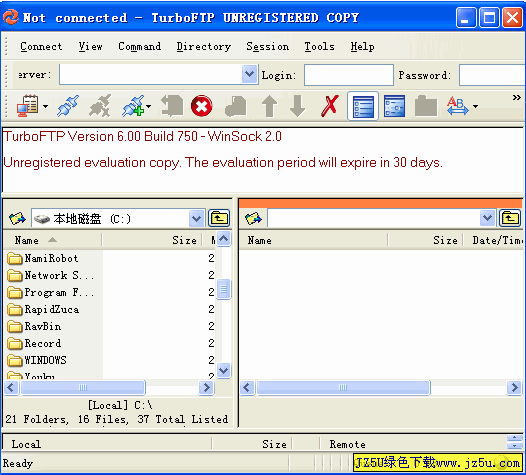Click the New Connection plug with plus
This screenshot has height=475, width=526.
133,106
